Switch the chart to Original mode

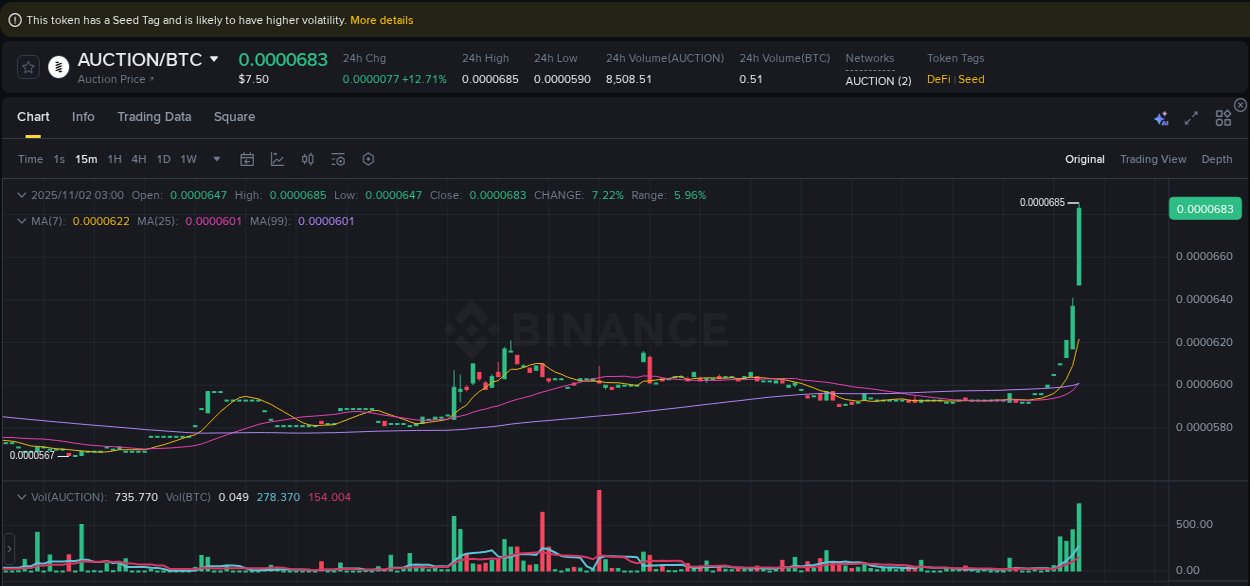pos(1085,159)
